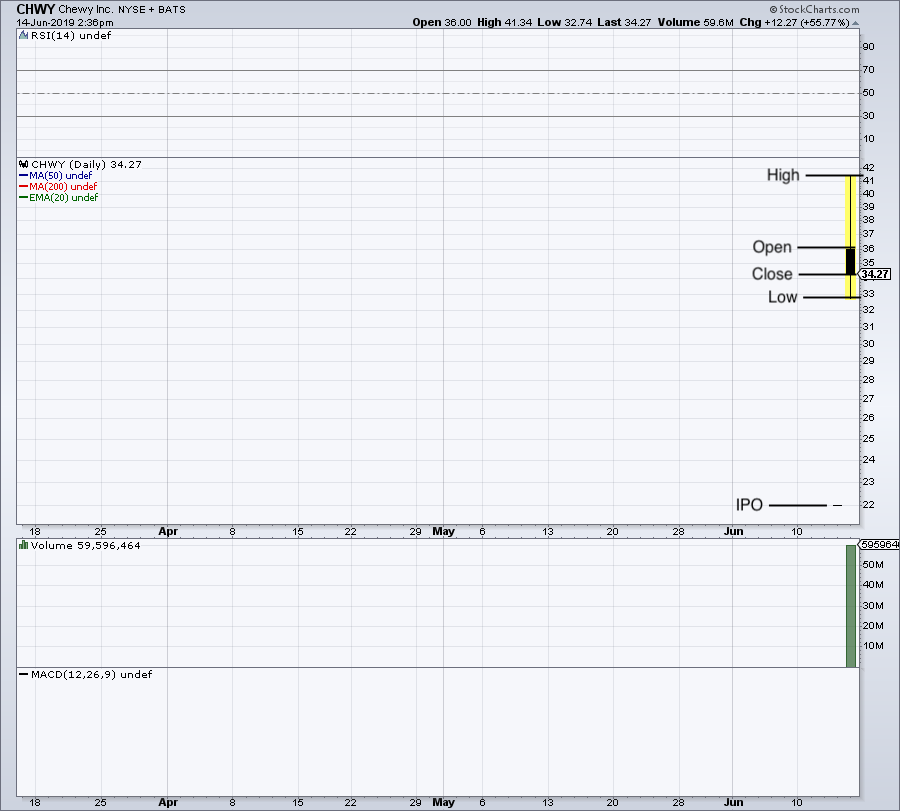Click the StockCharts.com copyright link

click(x=814, y=9)
